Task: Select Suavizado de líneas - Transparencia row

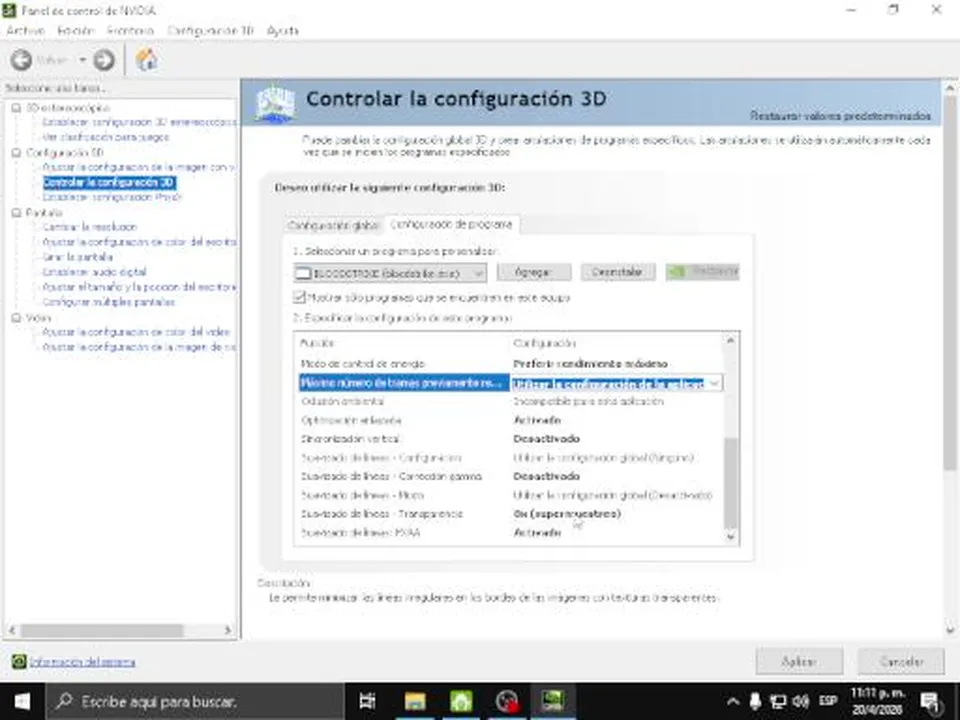Action: [x=509, y=514]
